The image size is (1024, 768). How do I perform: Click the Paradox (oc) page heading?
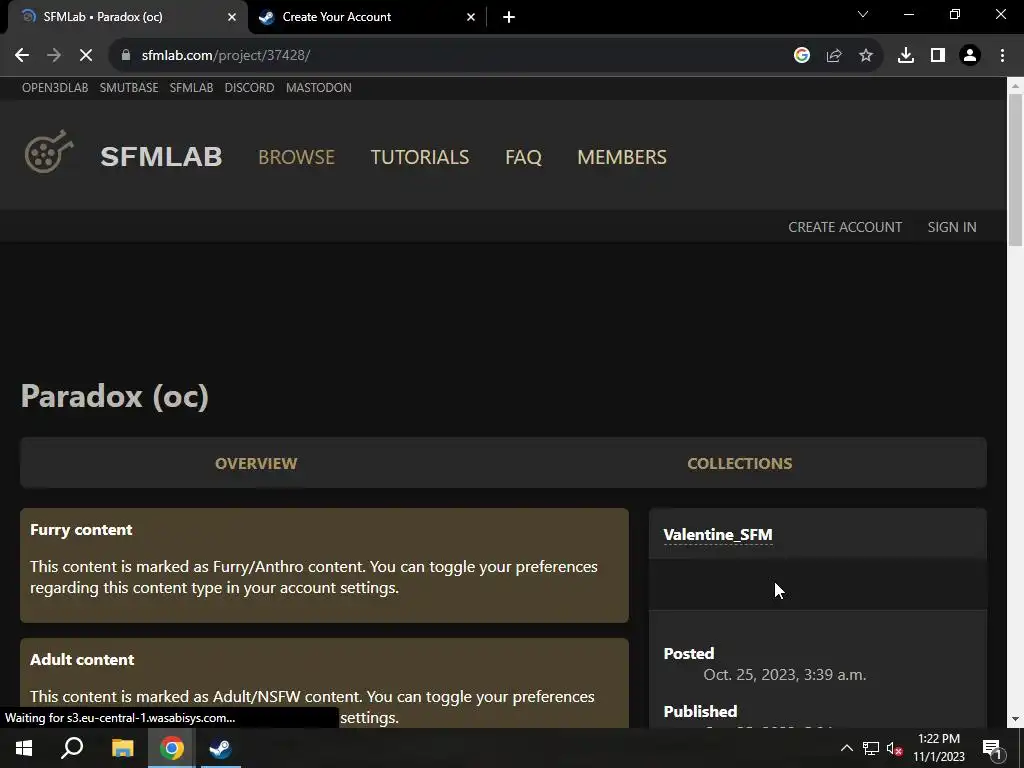pyautogui.click(x=115, y=396)
